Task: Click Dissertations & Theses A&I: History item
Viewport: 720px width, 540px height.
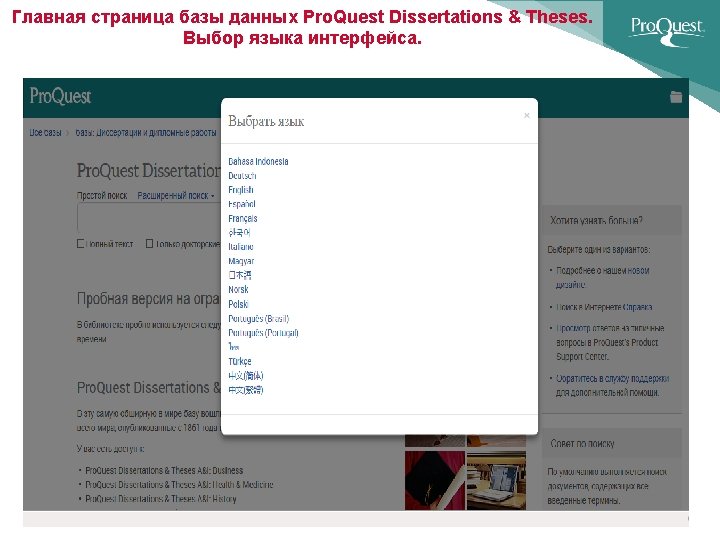Action: (161, 499)
